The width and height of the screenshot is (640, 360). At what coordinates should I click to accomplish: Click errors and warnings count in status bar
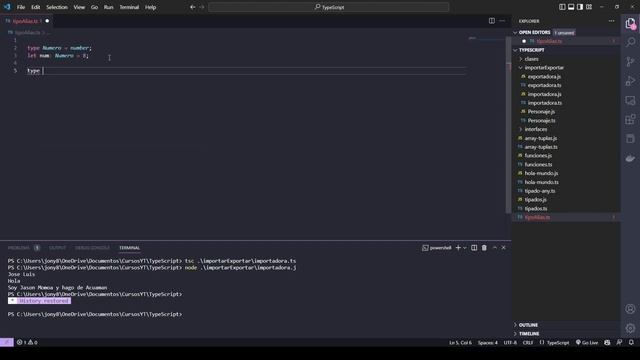coord(27,342)
